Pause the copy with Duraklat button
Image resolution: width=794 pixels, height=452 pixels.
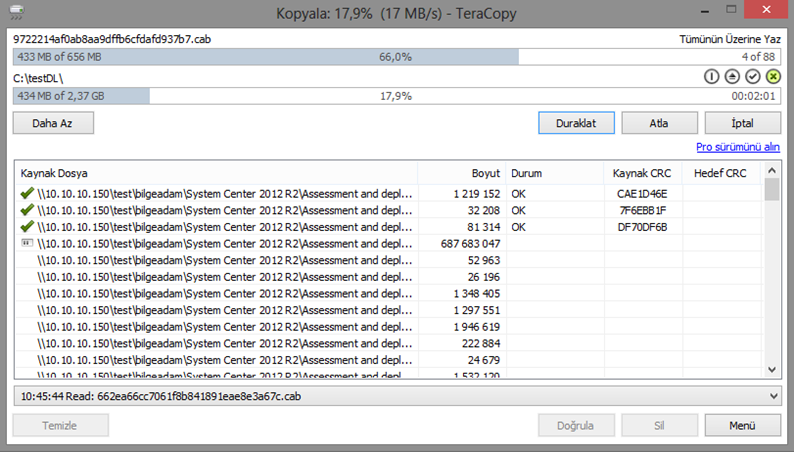[x=576, y=123]
